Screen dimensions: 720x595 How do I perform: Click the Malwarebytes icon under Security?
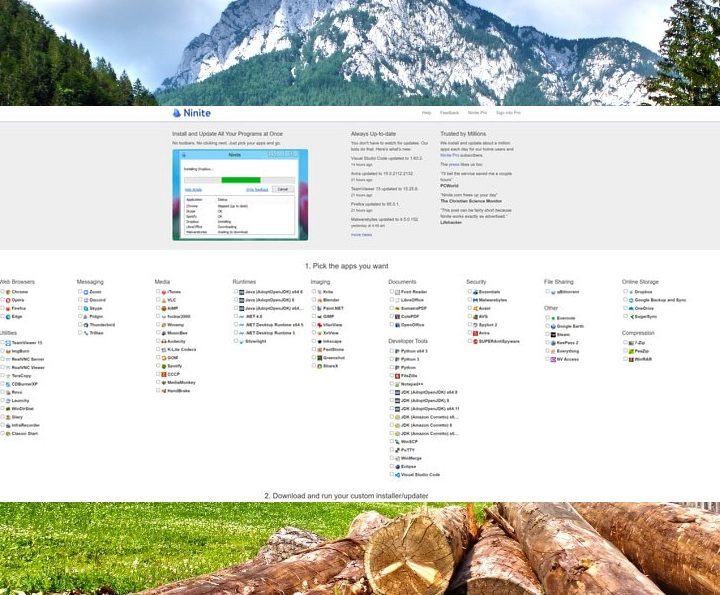click(x=475, y=300)
